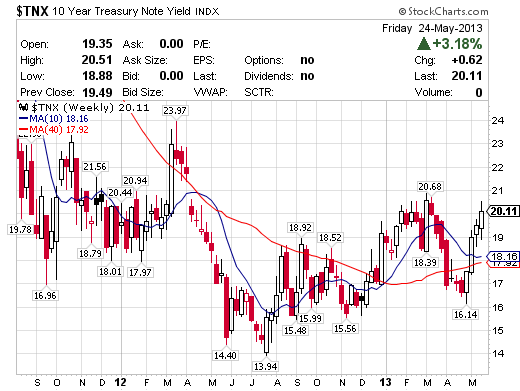Select the $TNX ticker symbol in the title
The height and width of the screenshot is (391, 520).
click(33, 11)
